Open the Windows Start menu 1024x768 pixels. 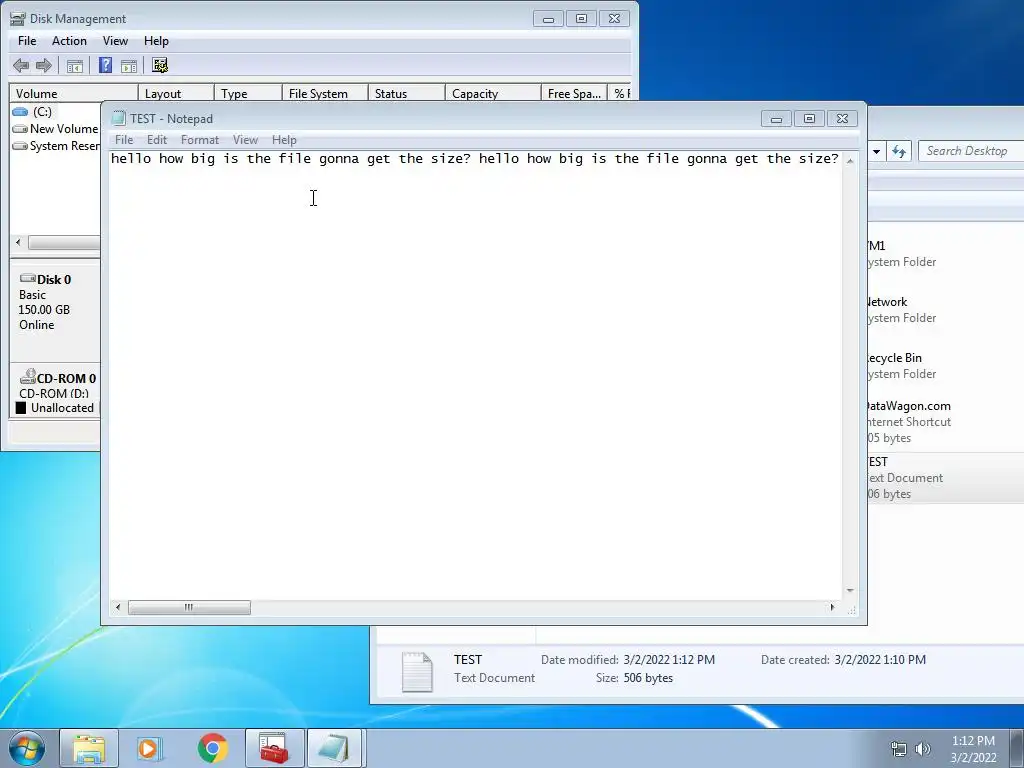(27, 748)
